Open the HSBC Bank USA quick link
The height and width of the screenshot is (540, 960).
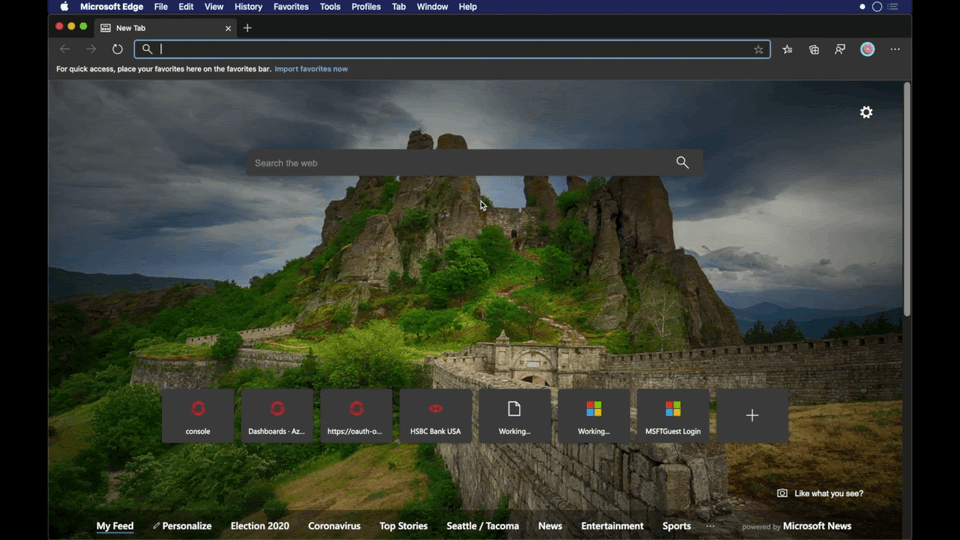(435, 415)
